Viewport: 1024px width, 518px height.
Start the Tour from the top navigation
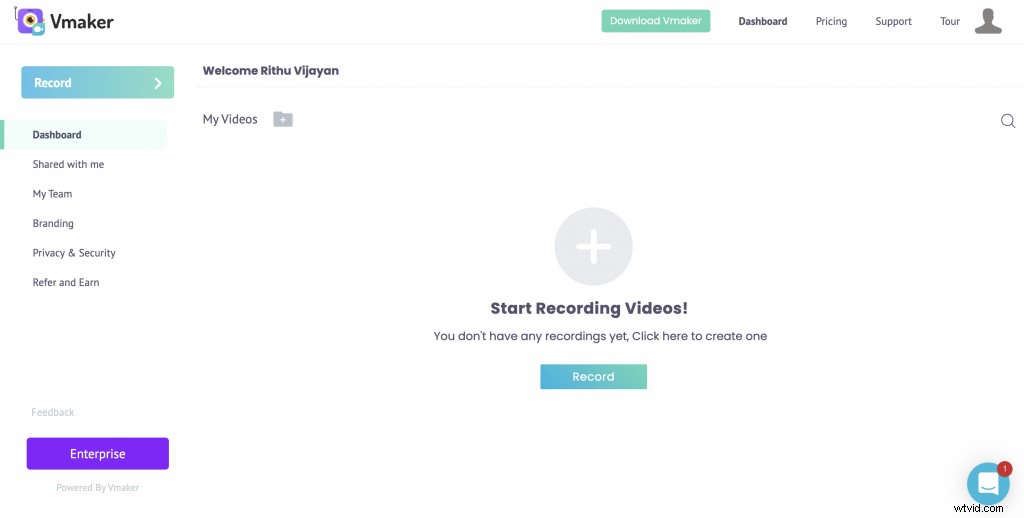coord(950,22)
